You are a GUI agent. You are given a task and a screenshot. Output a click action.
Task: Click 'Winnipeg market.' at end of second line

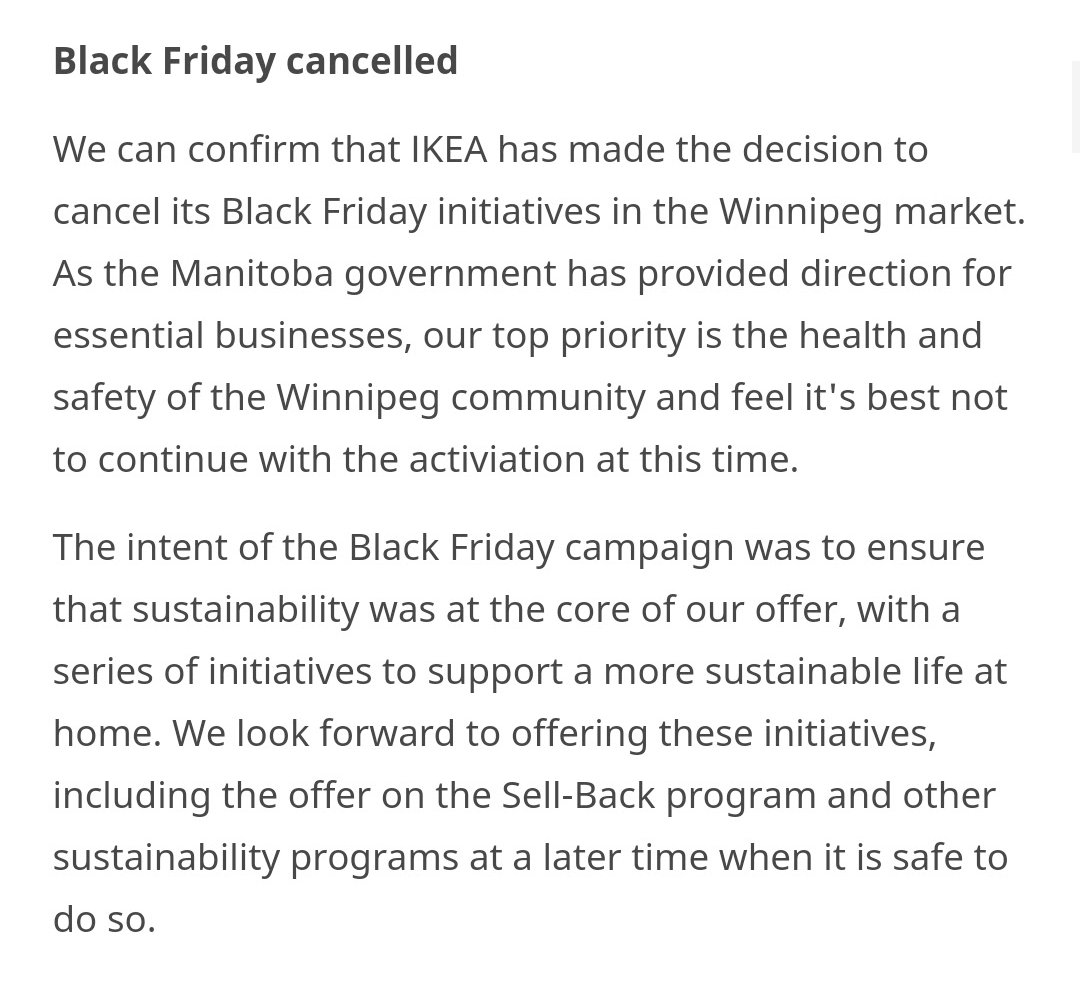coord(873,212)
